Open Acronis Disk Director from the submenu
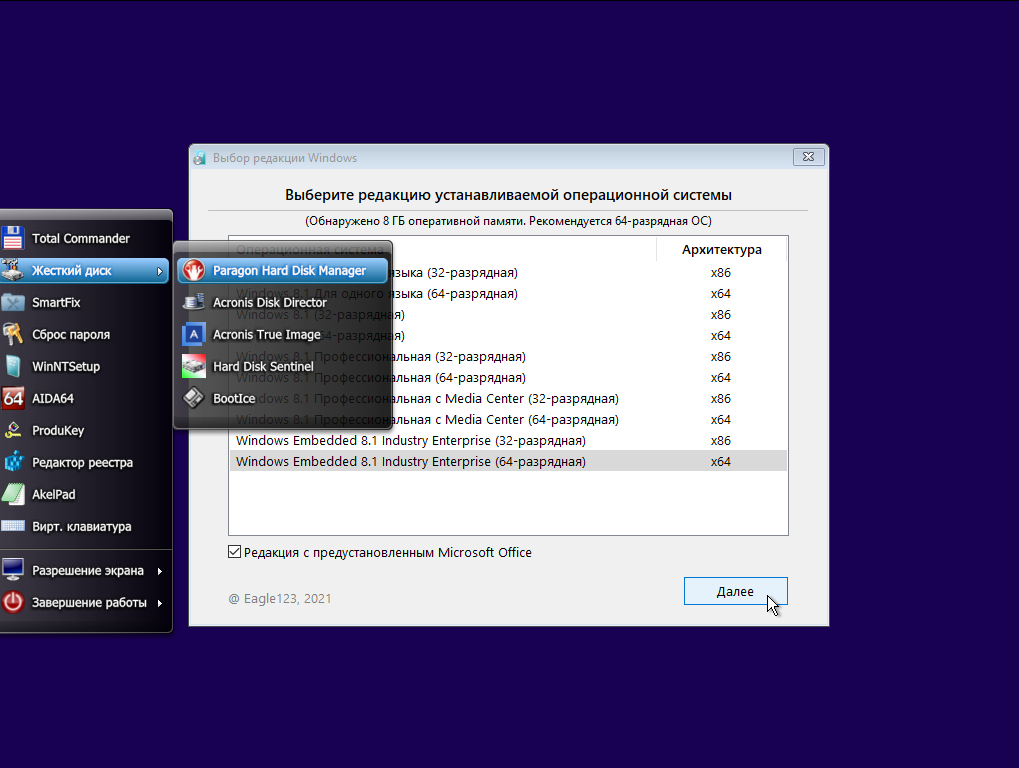This screenshot has width=1019, height=768. coord(269,302)
